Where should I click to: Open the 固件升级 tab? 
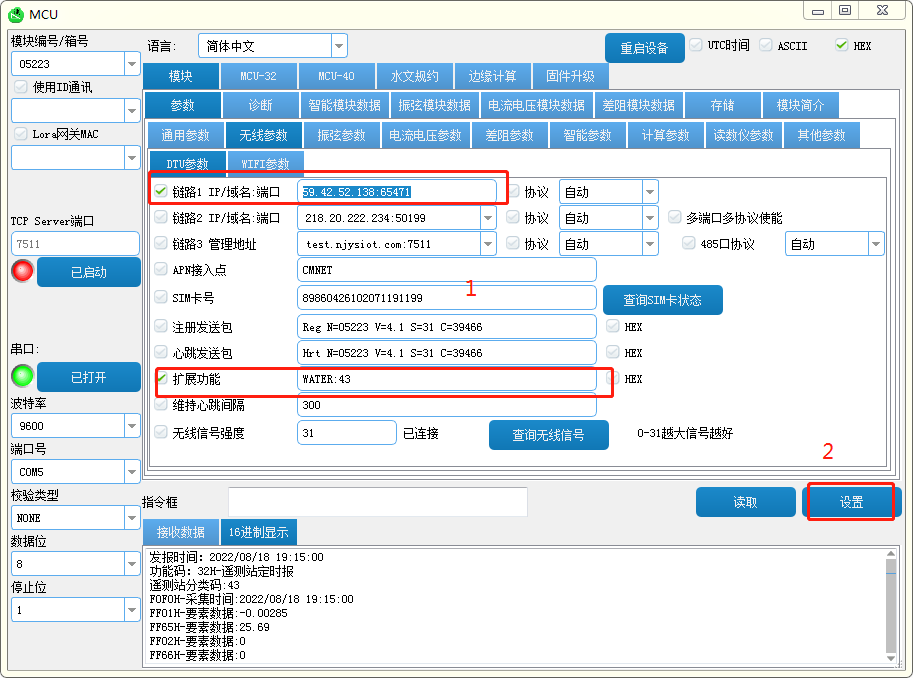click(570, 76)
